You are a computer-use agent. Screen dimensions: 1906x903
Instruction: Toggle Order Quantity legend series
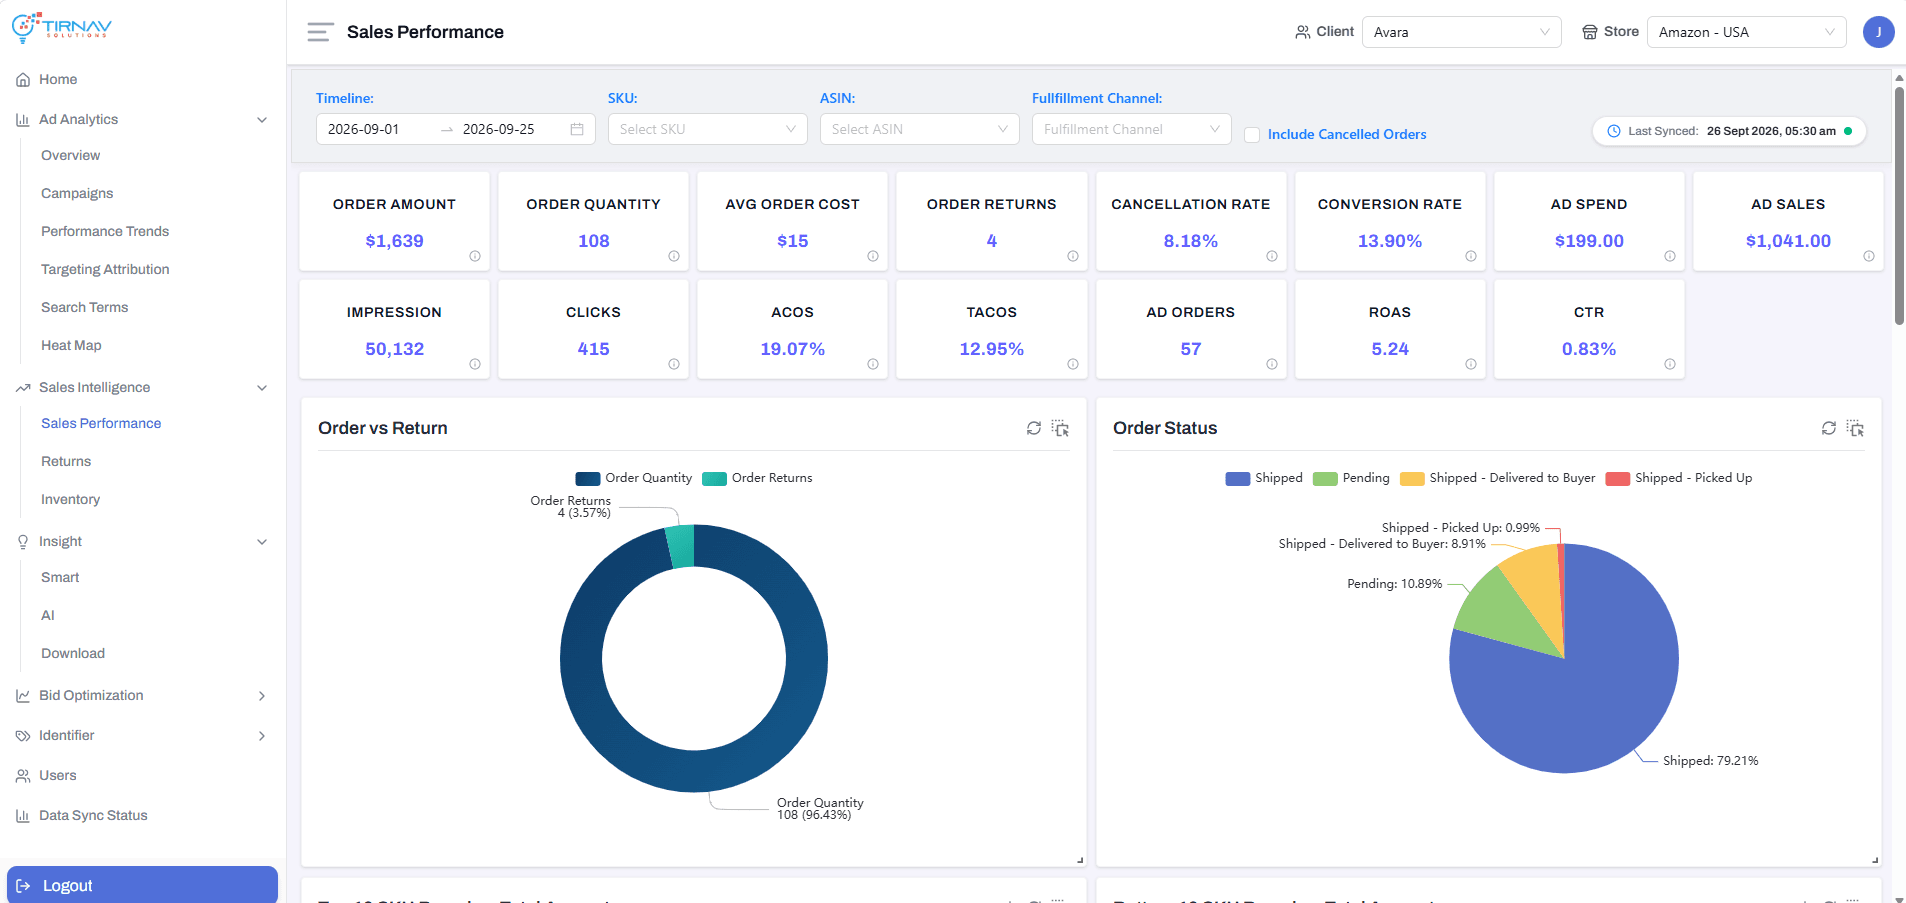(x=634, y=478)
